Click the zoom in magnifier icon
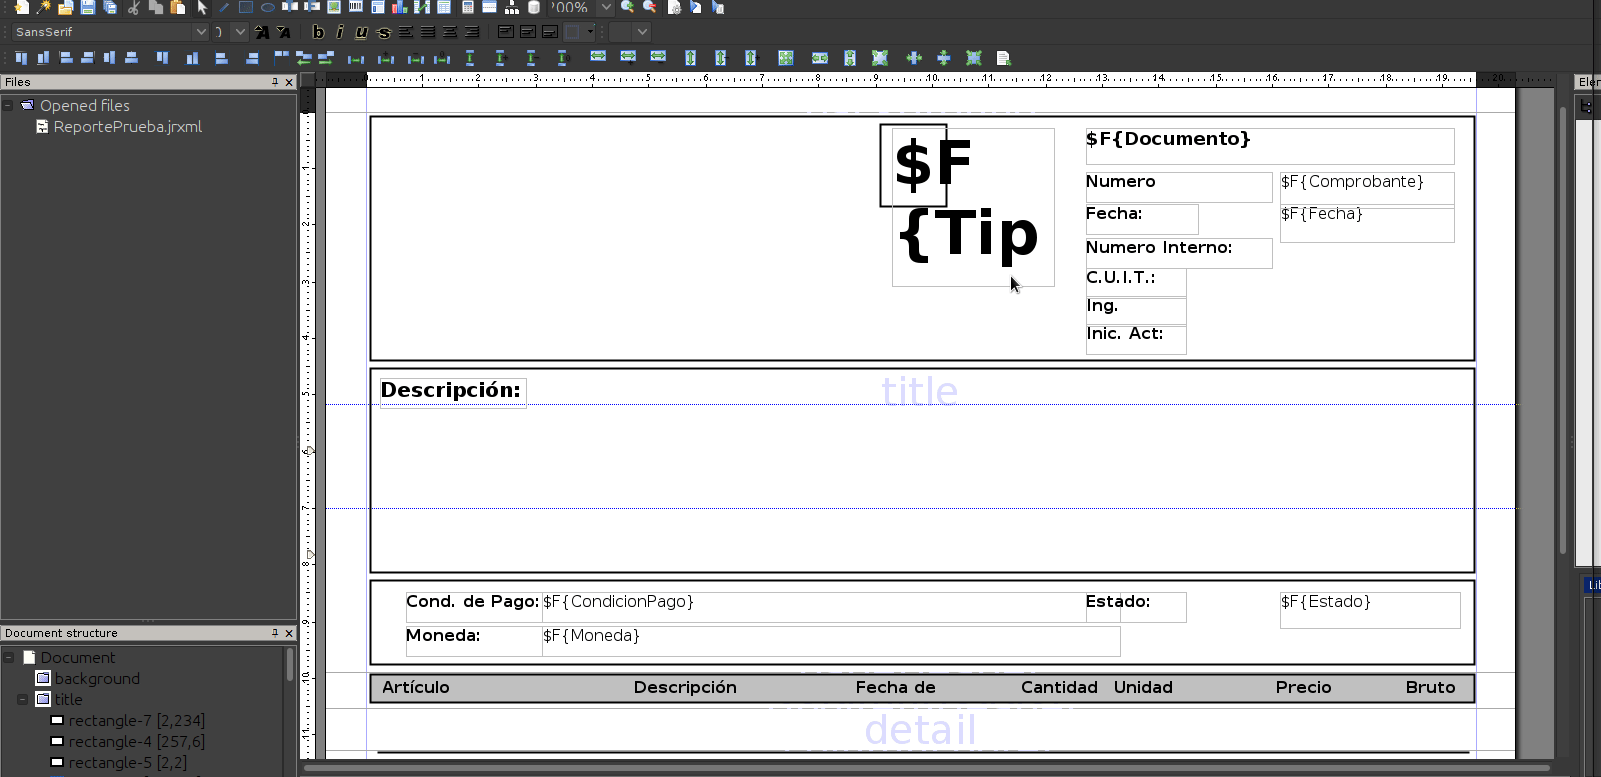The width and height of the screenshot is (1601, 777). coord(627,7)
